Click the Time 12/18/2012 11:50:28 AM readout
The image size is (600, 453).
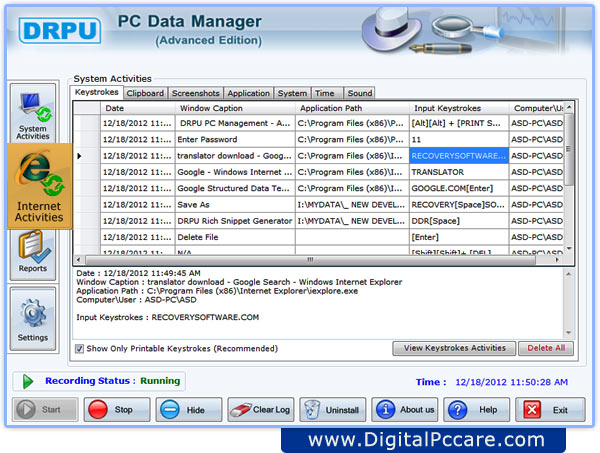(x=492, y=382)
